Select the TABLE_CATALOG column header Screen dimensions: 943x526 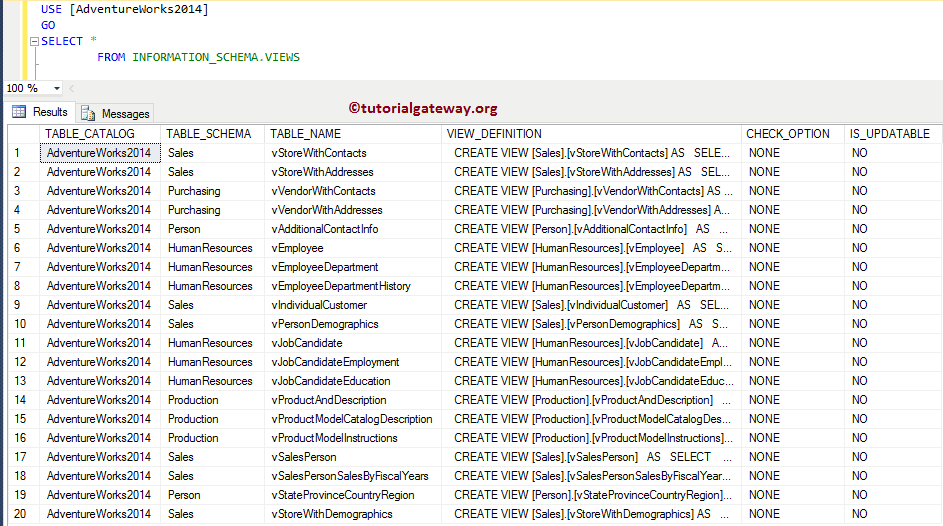pos(100,133)
